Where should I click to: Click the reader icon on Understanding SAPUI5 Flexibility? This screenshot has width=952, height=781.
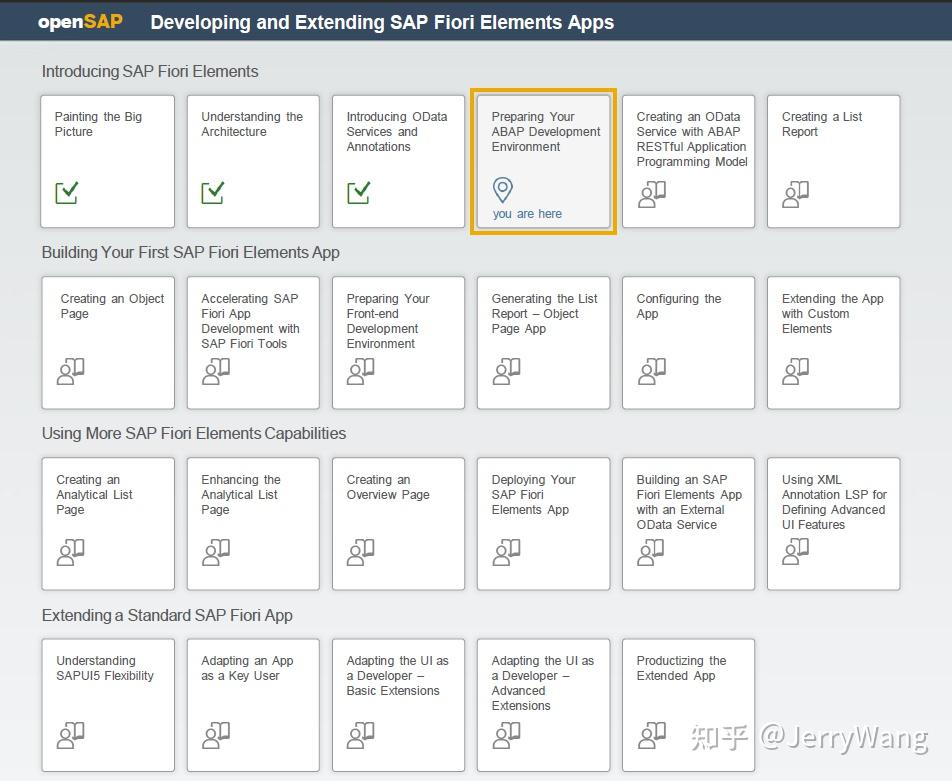point(70,735)
